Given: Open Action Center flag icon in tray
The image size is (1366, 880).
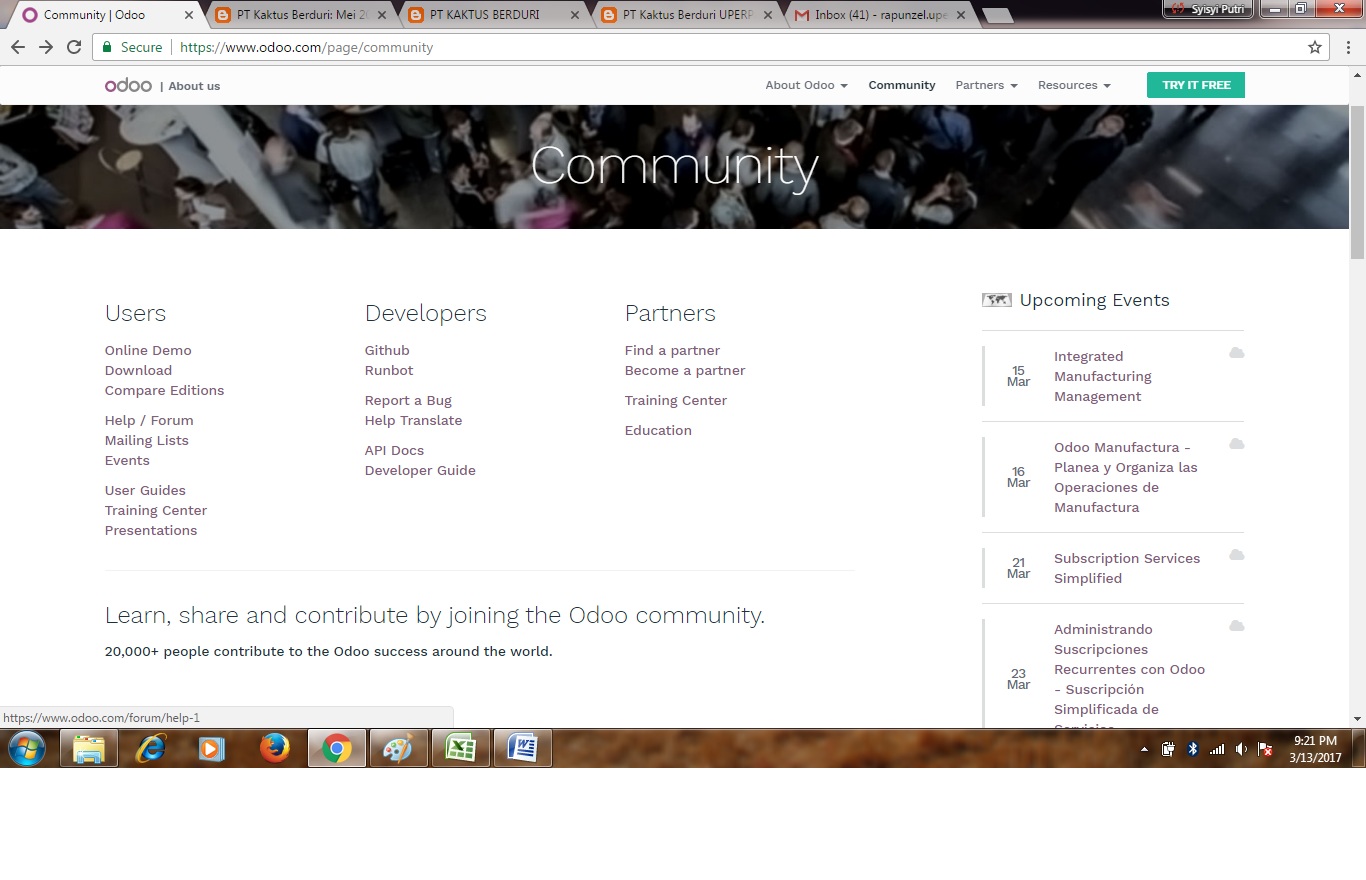Looking at the screenshot, I should pos(1265,749).
